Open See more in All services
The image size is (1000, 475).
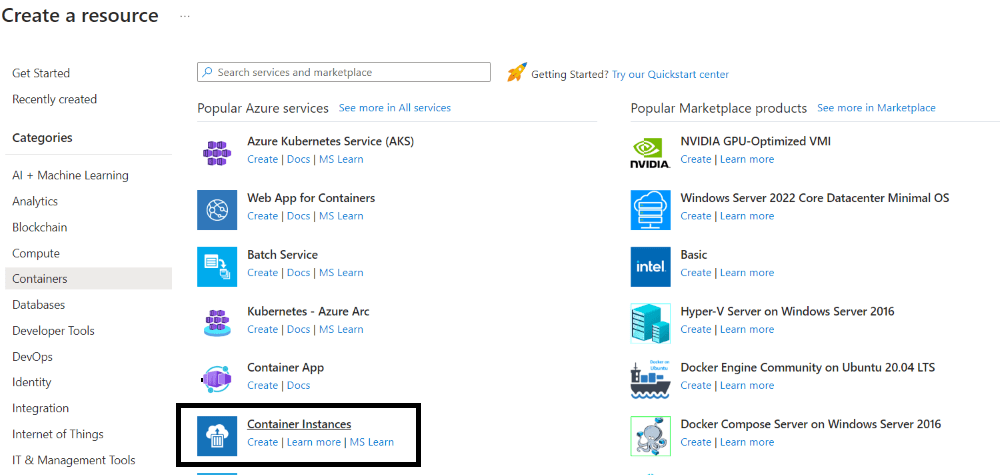pyautogui.click(x=394, y=108)
